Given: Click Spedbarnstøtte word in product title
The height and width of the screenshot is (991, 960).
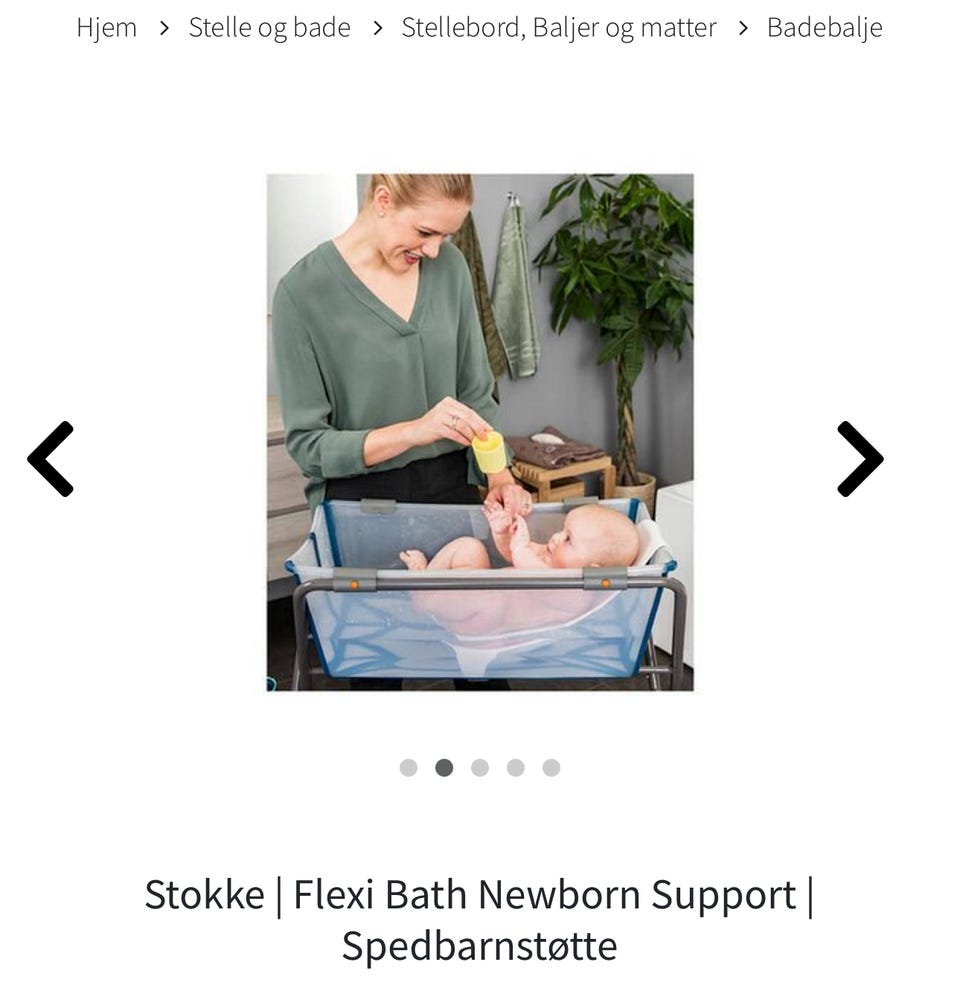Looking at the screenshot, I should tap(480, 946).
